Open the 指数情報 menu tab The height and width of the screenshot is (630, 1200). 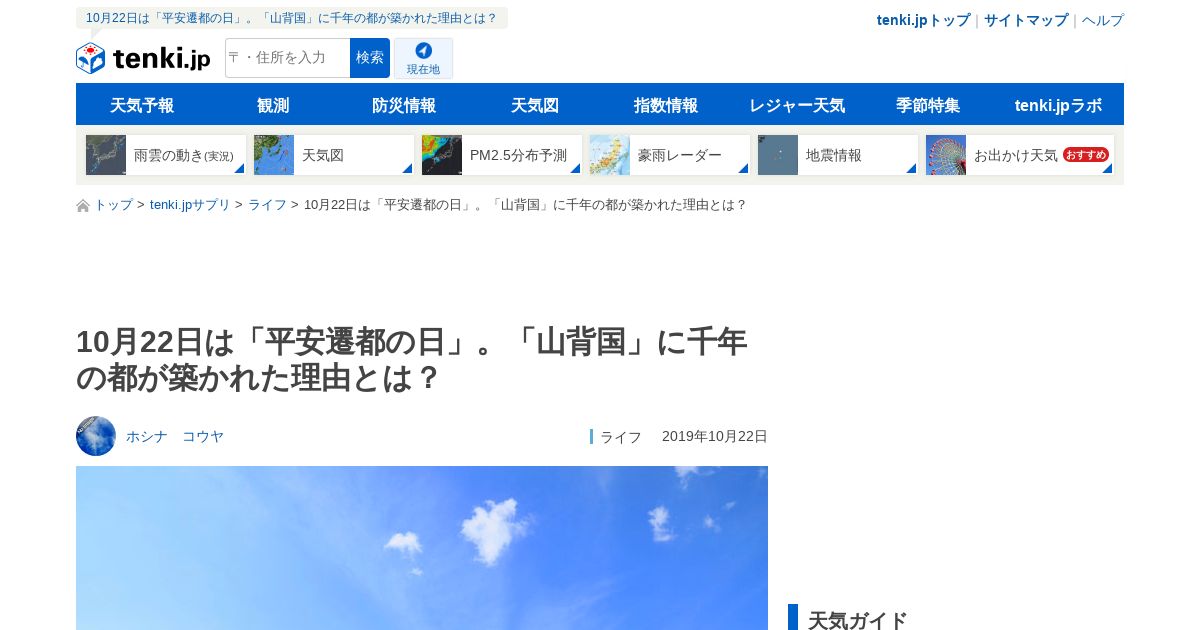(666, 105)
